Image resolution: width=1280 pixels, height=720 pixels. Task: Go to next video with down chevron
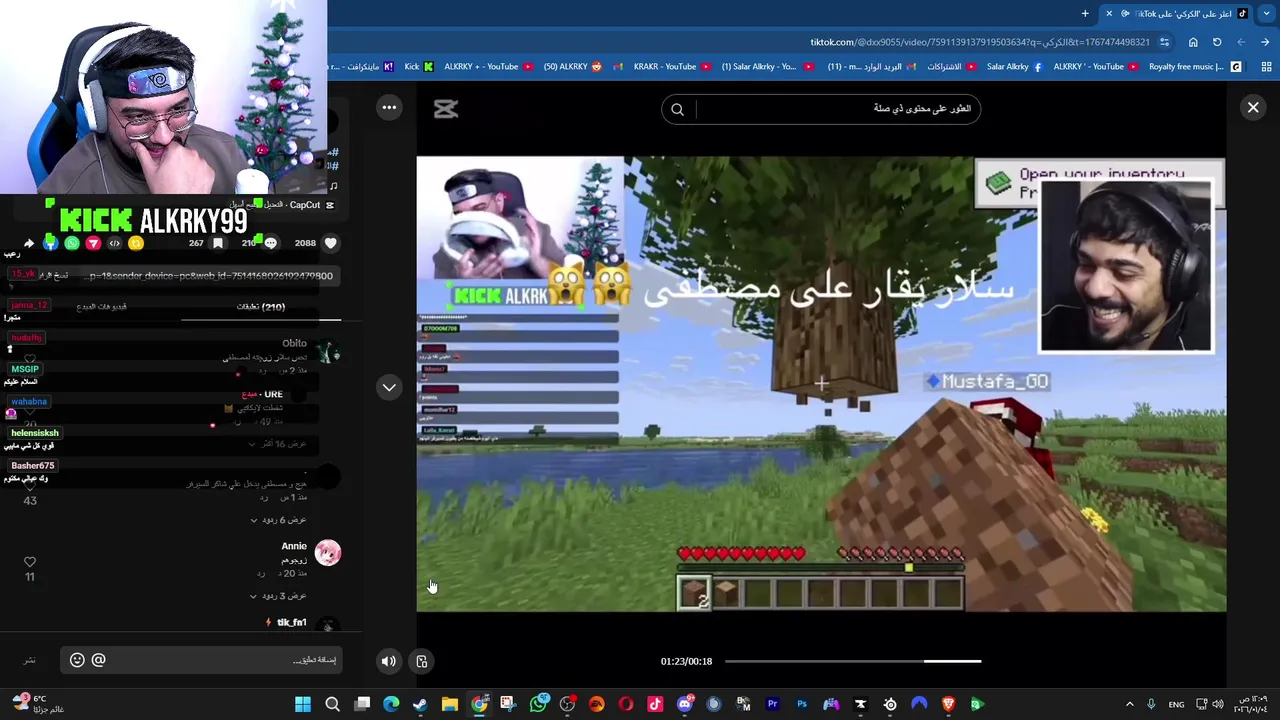coord(389,387)
